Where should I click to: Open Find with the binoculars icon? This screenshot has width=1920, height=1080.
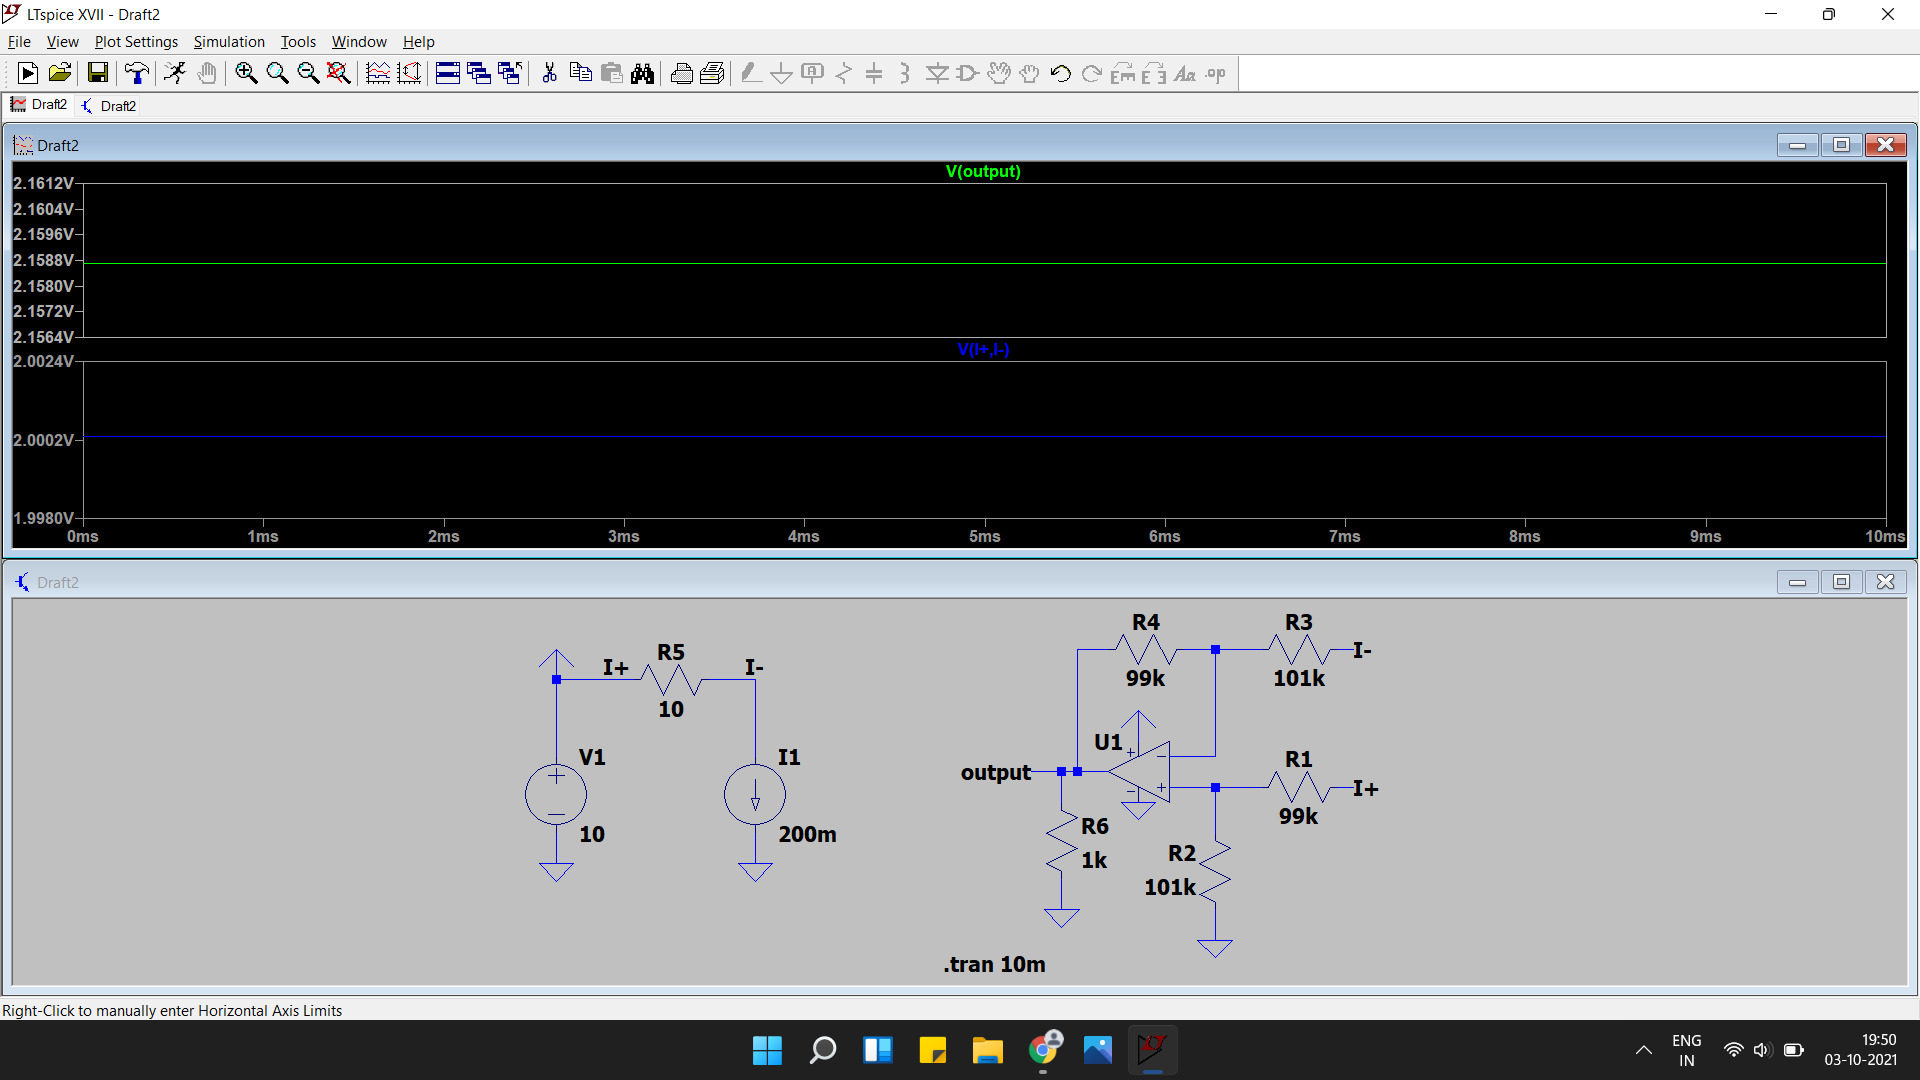[642, 73]
